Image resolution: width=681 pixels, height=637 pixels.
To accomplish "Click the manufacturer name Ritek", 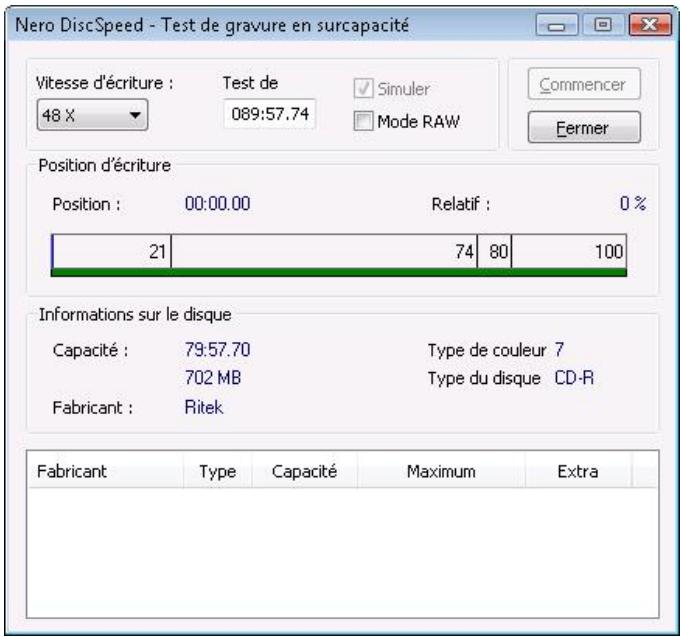I will 204,407.
